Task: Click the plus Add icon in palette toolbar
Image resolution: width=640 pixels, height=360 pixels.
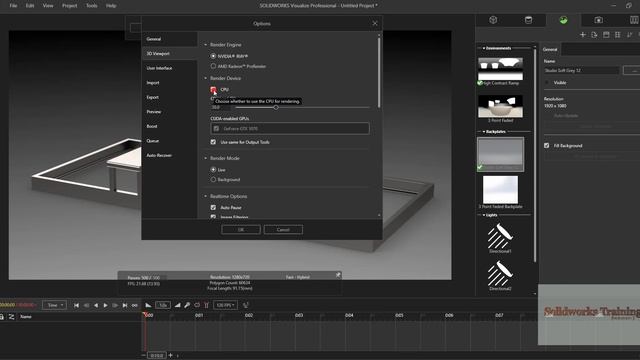Action: point(583,35)
